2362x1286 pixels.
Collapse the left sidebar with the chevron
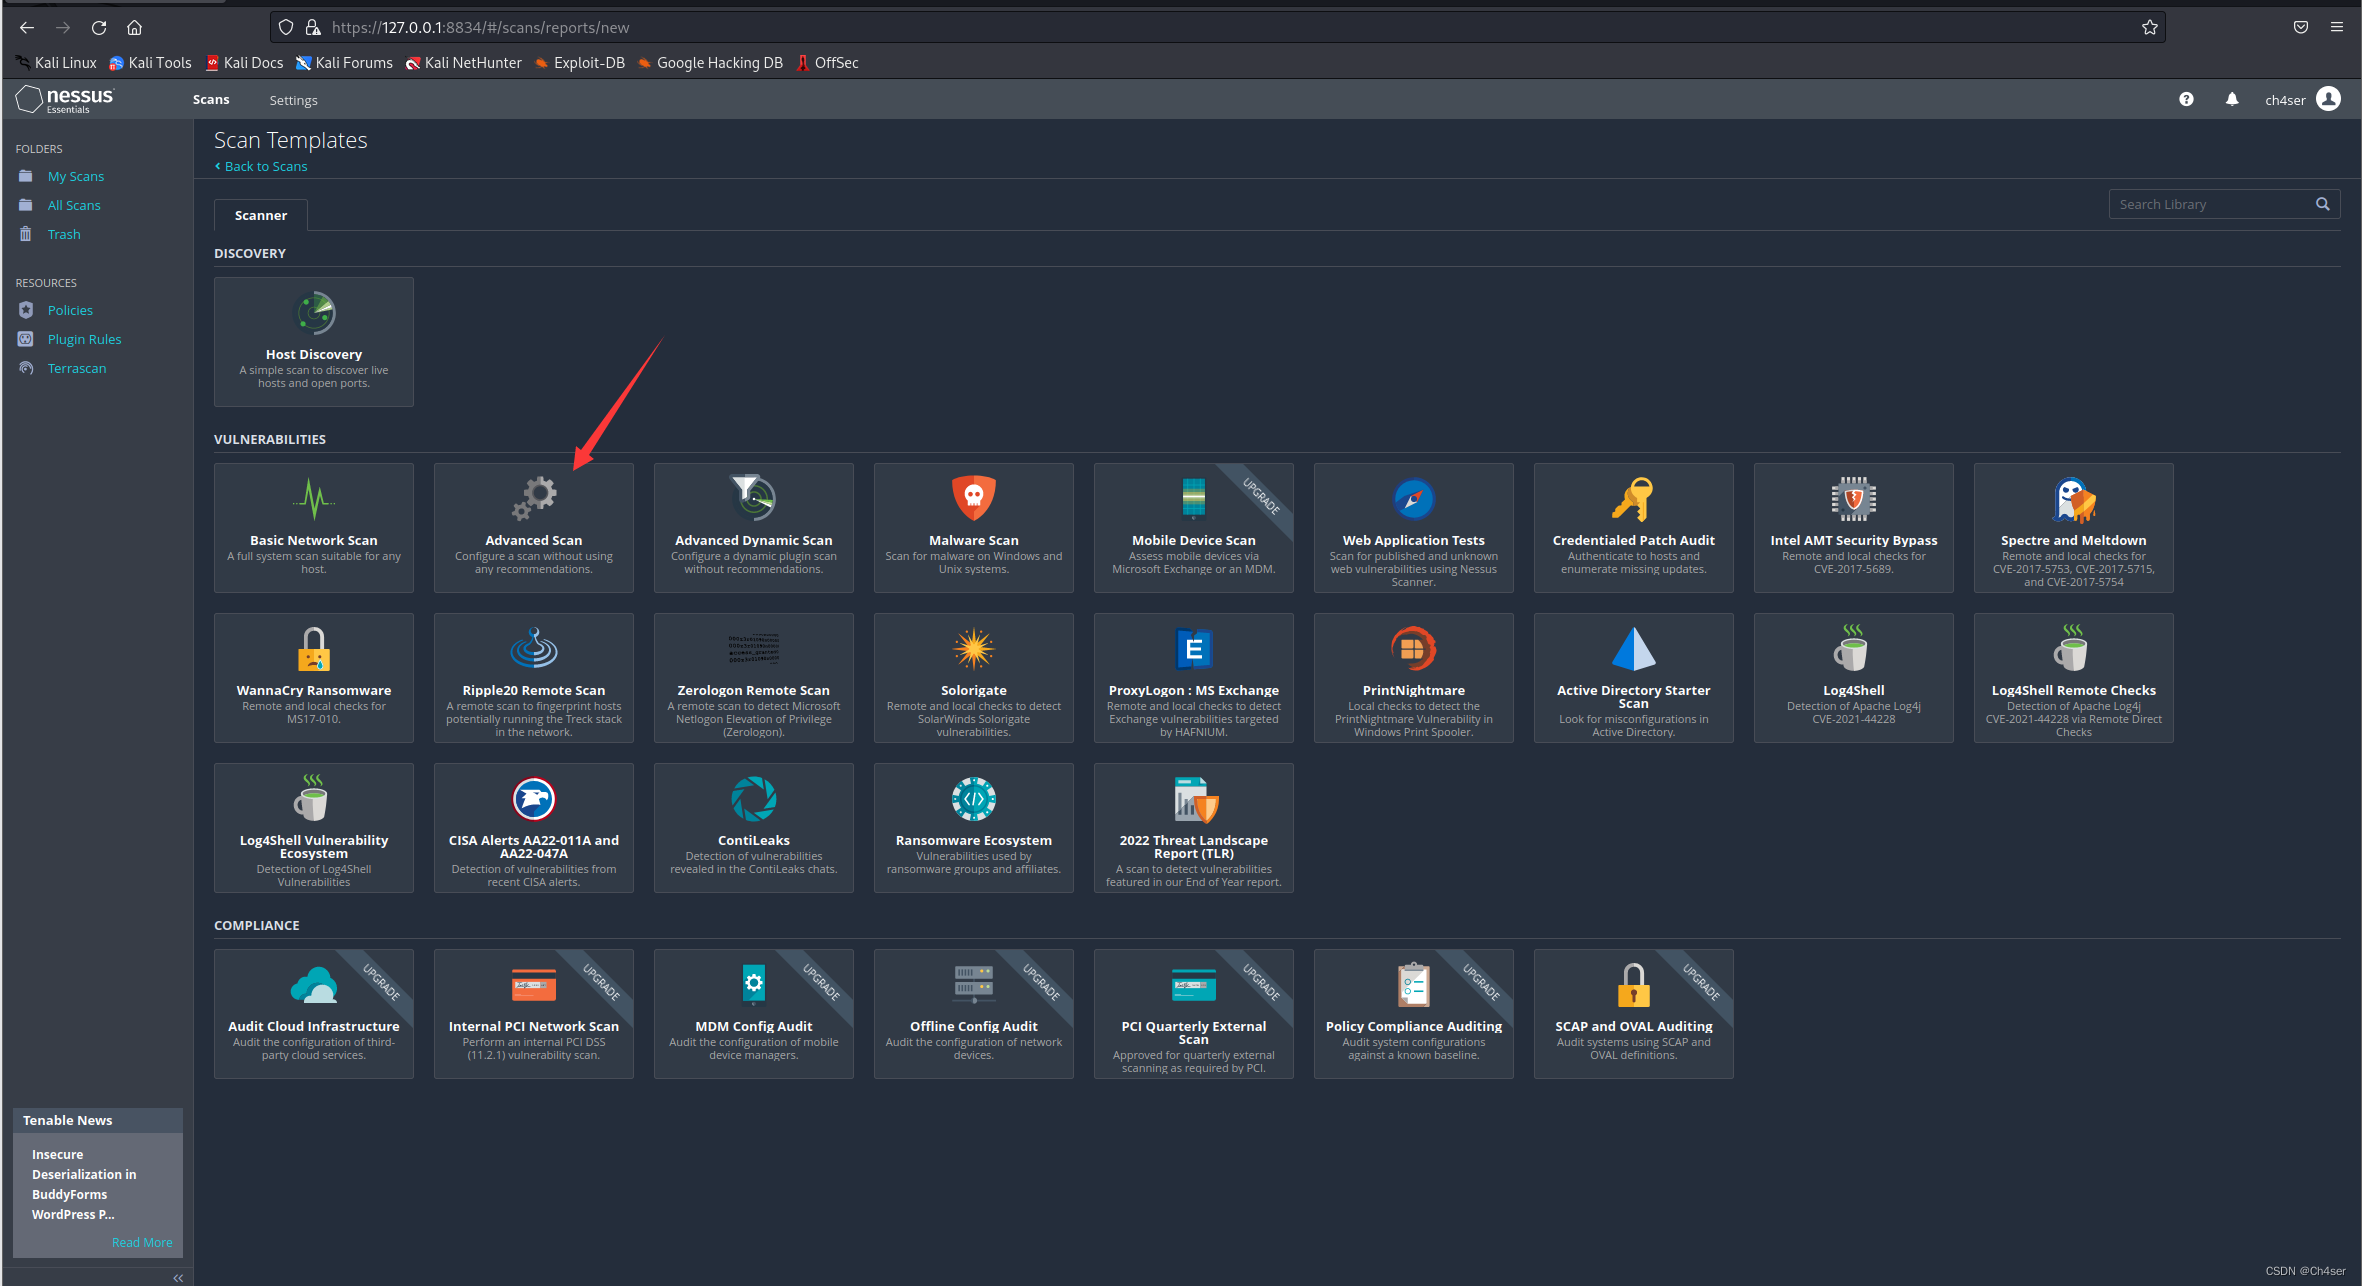[x=178, y=1277]
